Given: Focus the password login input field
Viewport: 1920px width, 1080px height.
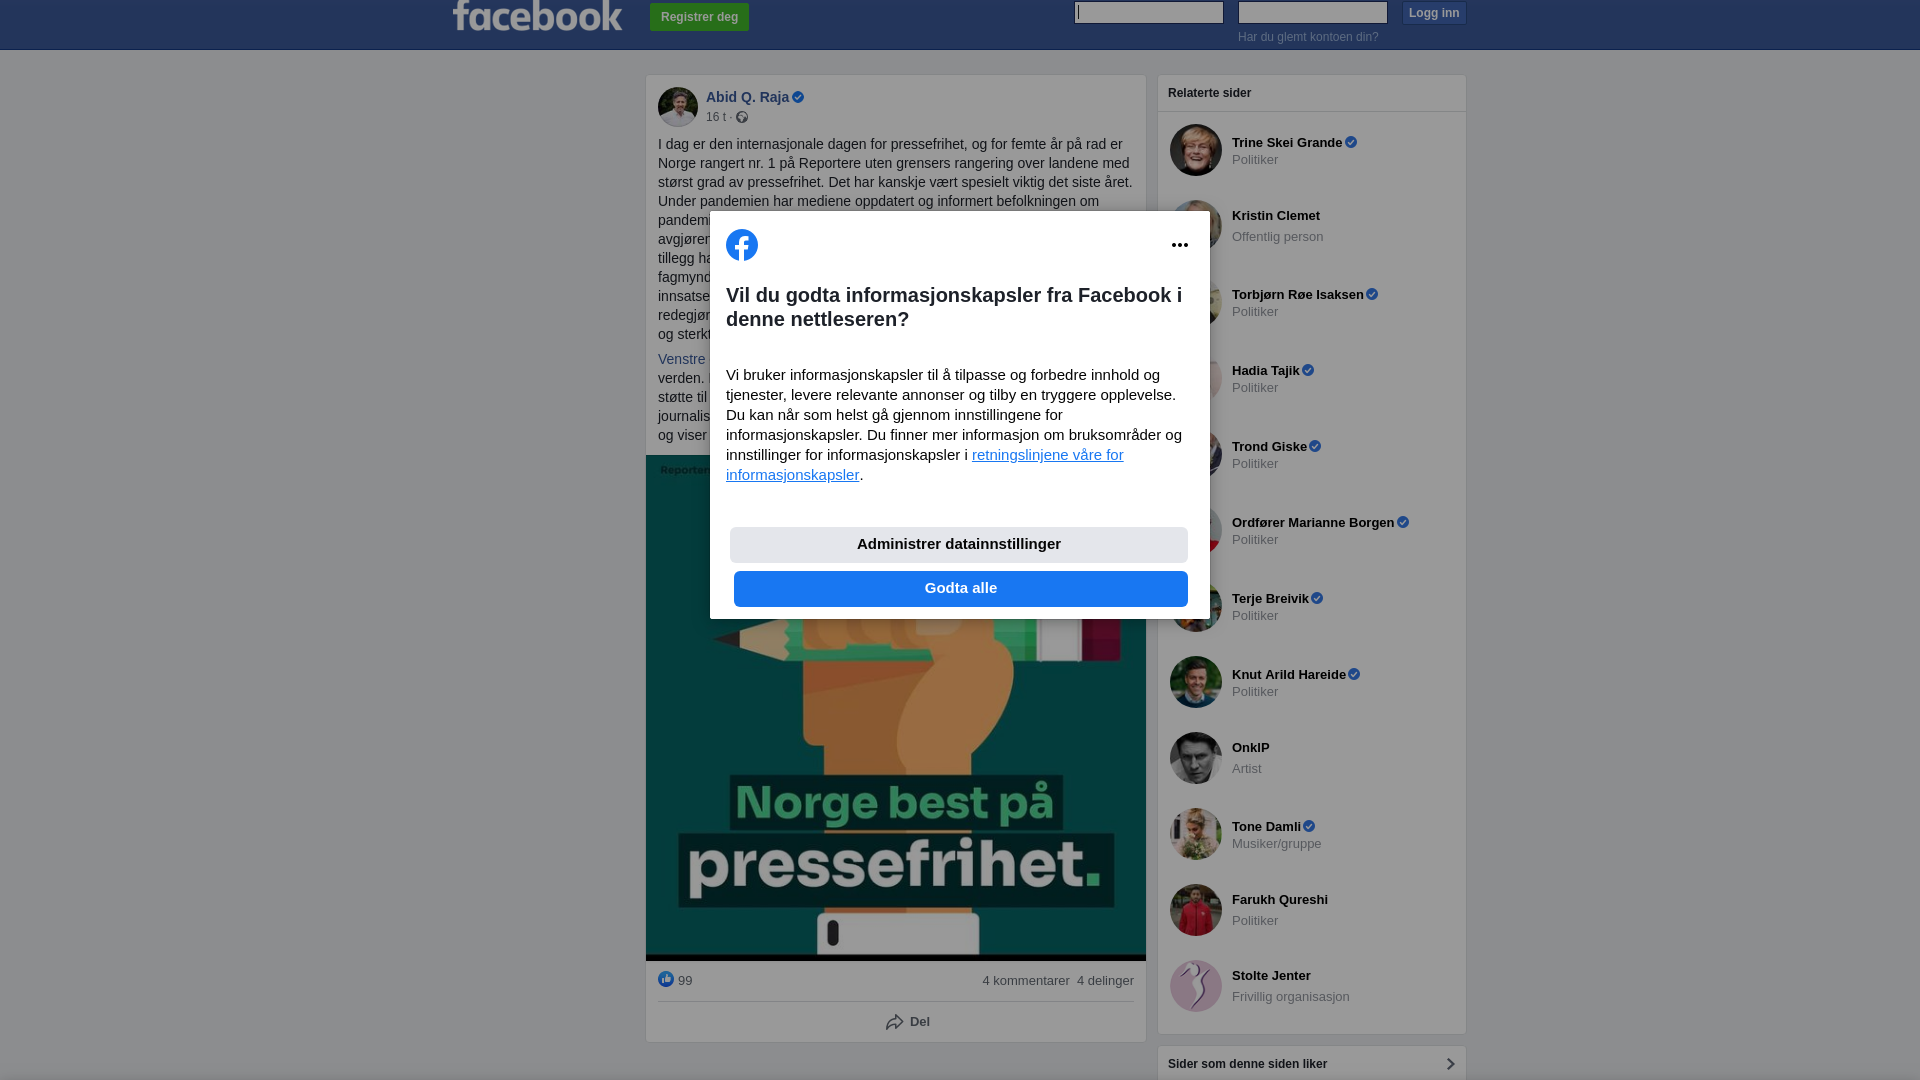Looking at the screenshot, I should click(x=1313, y=12).
